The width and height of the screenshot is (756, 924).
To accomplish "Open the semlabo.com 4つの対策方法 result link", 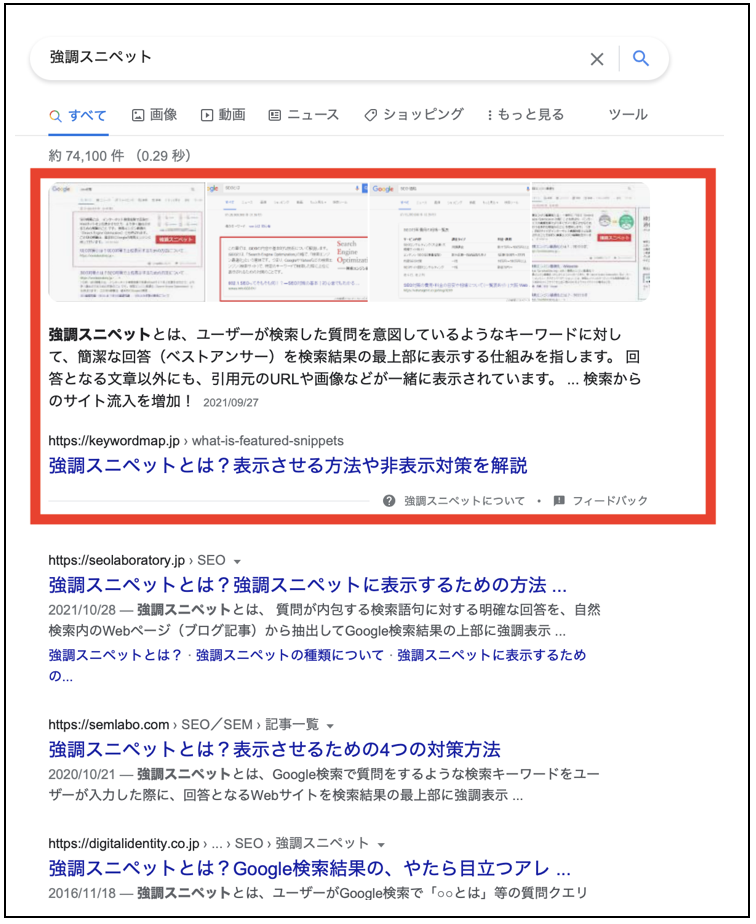I will (274, 749).
